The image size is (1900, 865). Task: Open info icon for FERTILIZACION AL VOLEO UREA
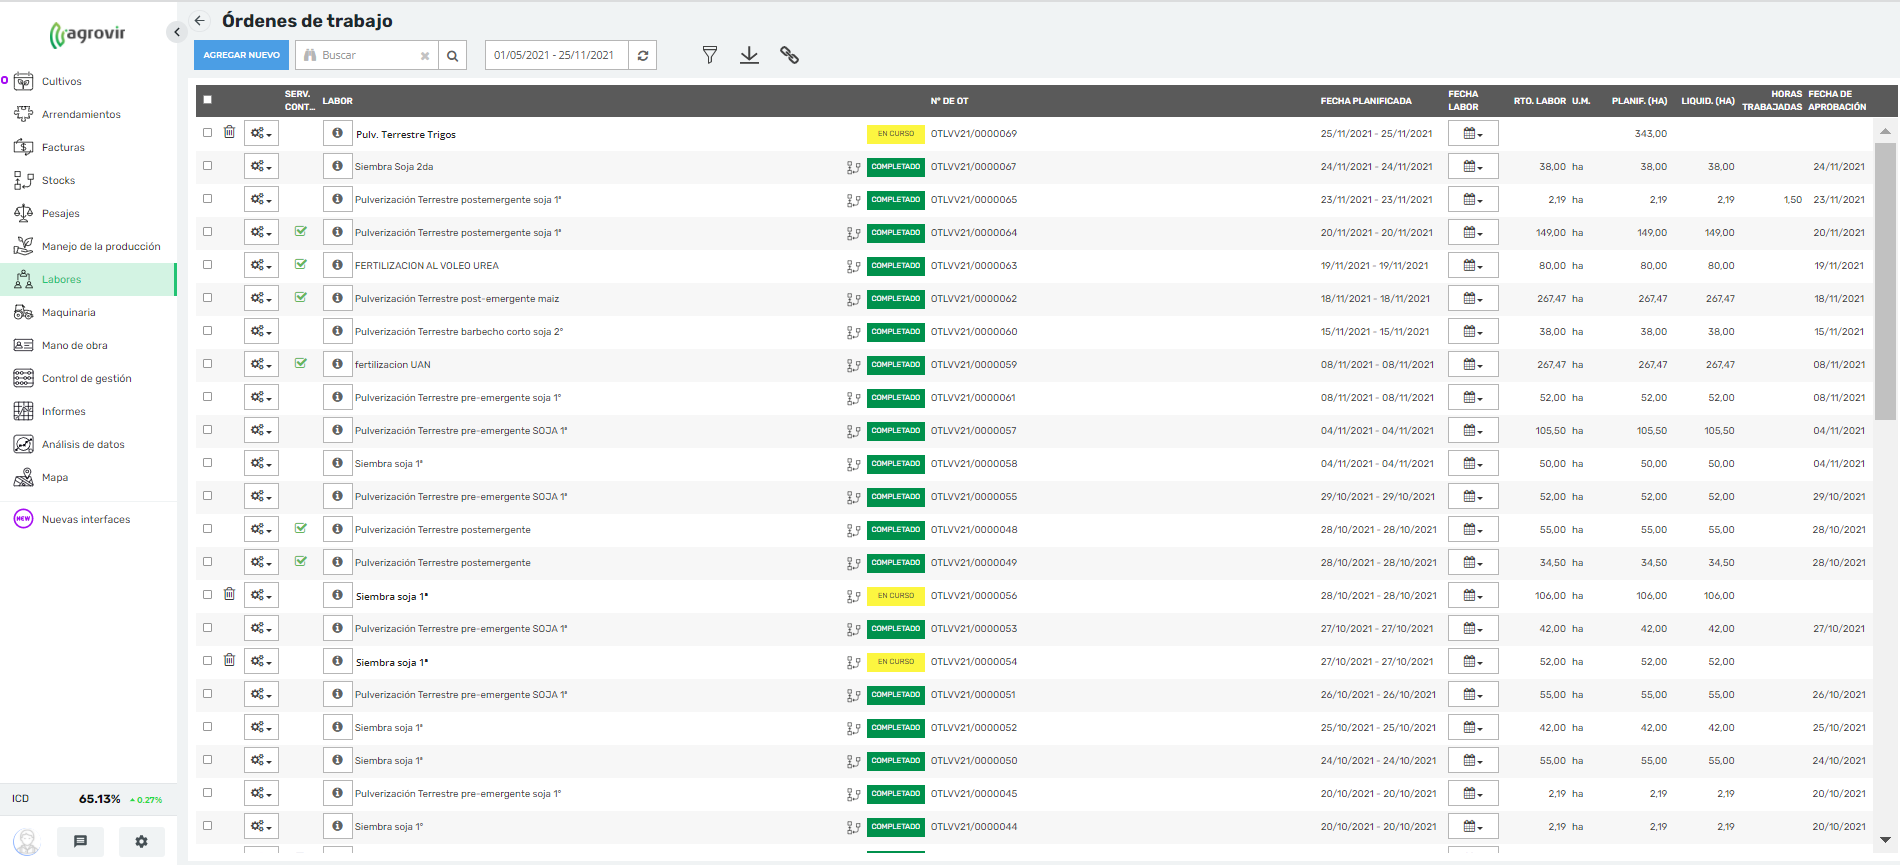coord(337,265)
